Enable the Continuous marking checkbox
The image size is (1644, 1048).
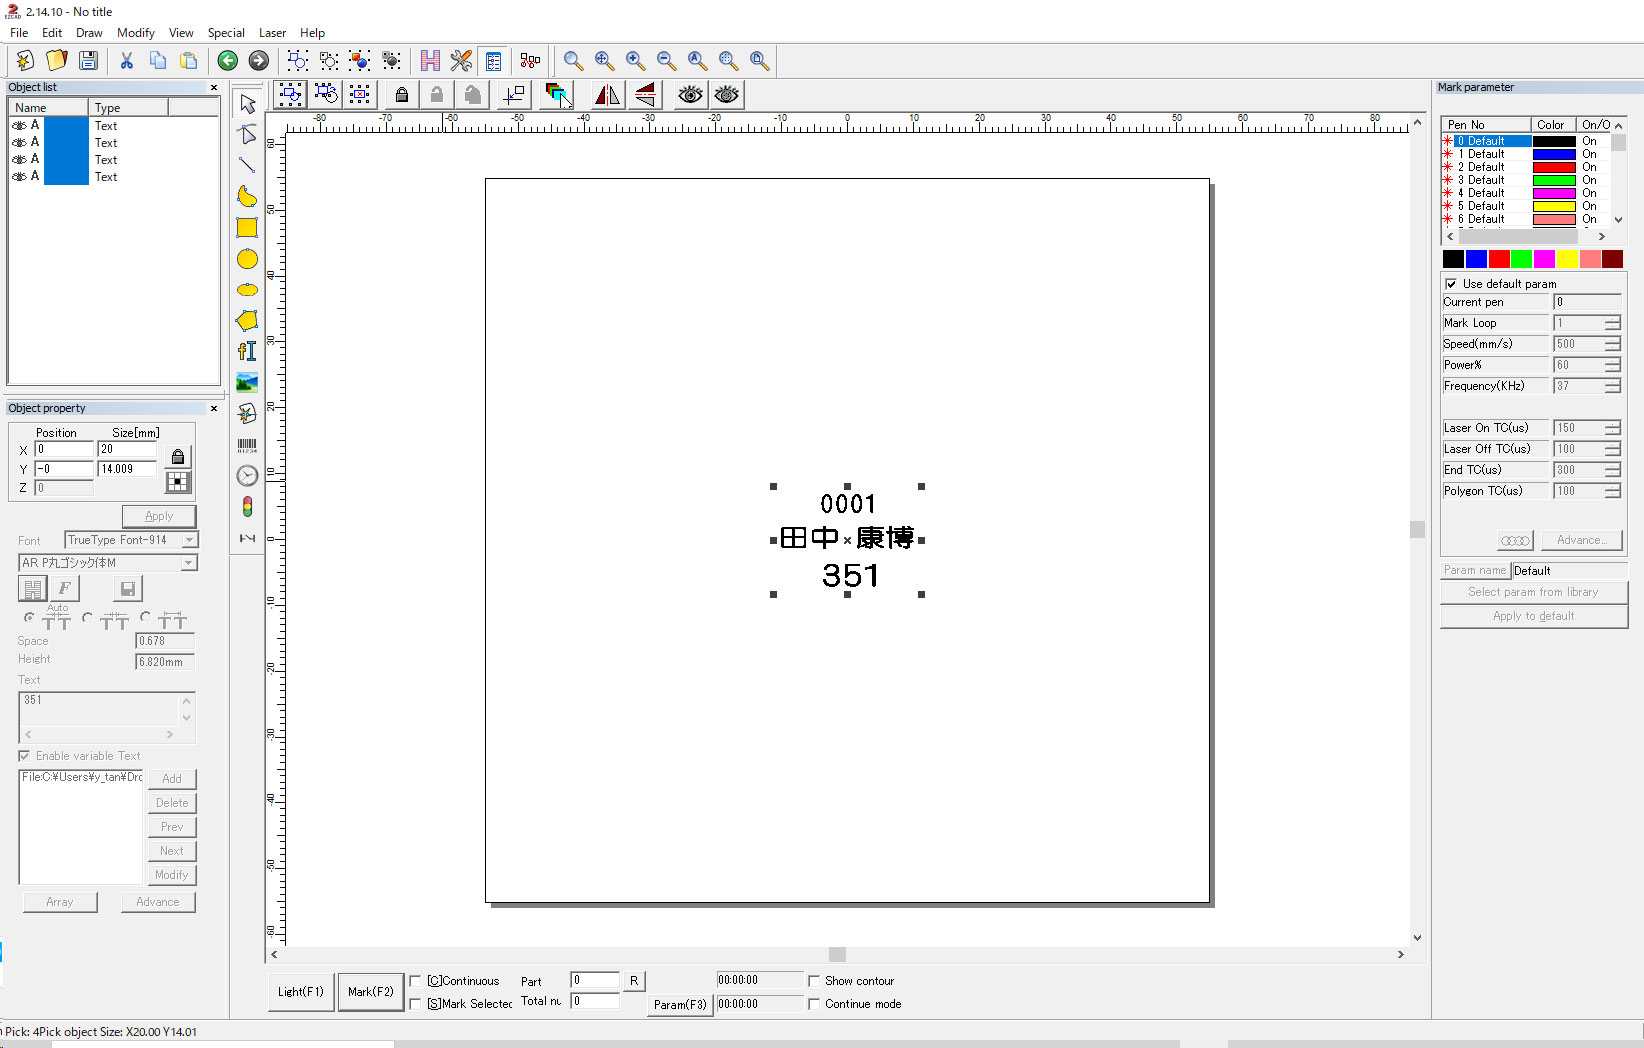(416, 981)
